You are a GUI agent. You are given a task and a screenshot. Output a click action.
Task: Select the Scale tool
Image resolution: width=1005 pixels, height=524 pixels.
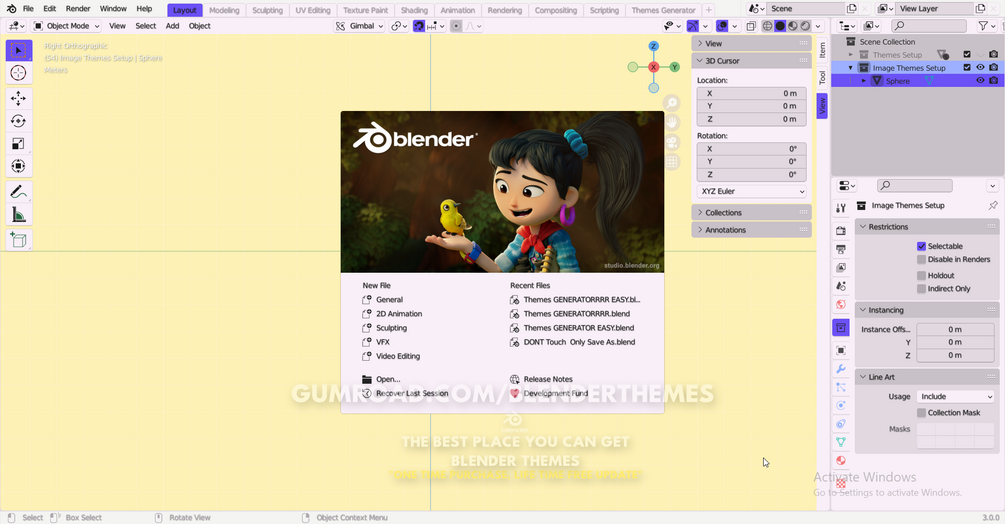19,143
